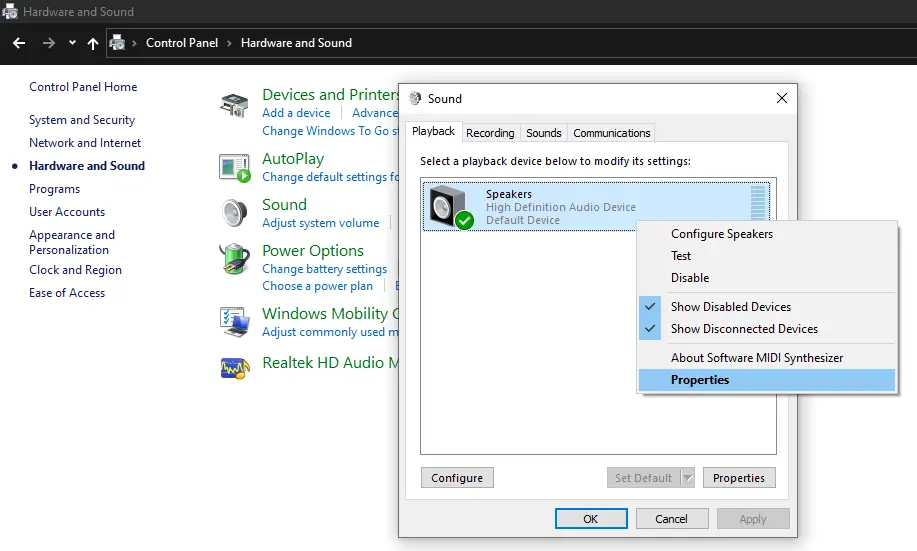This screenshot has width=917, height=551.
Task: Open About Software MIDI Synthesizer
Action: click(x=767, y=358)
